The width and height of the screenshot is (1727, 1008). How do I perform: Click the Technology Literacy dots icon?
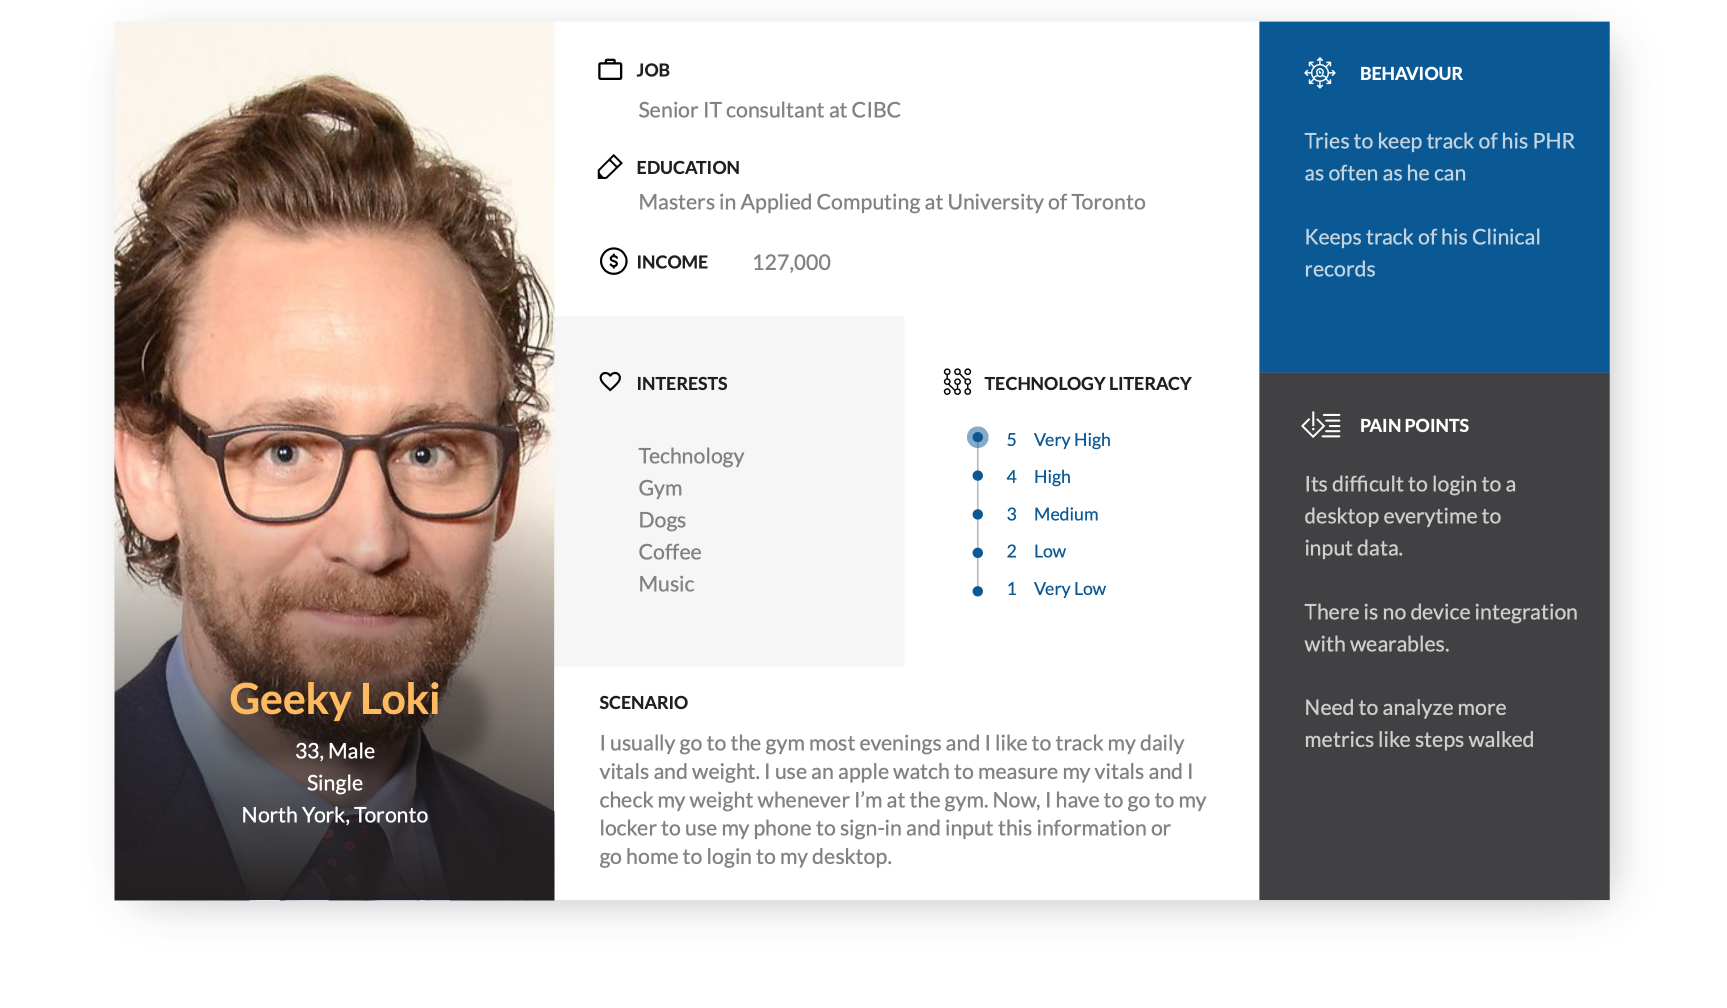point(957,382)
